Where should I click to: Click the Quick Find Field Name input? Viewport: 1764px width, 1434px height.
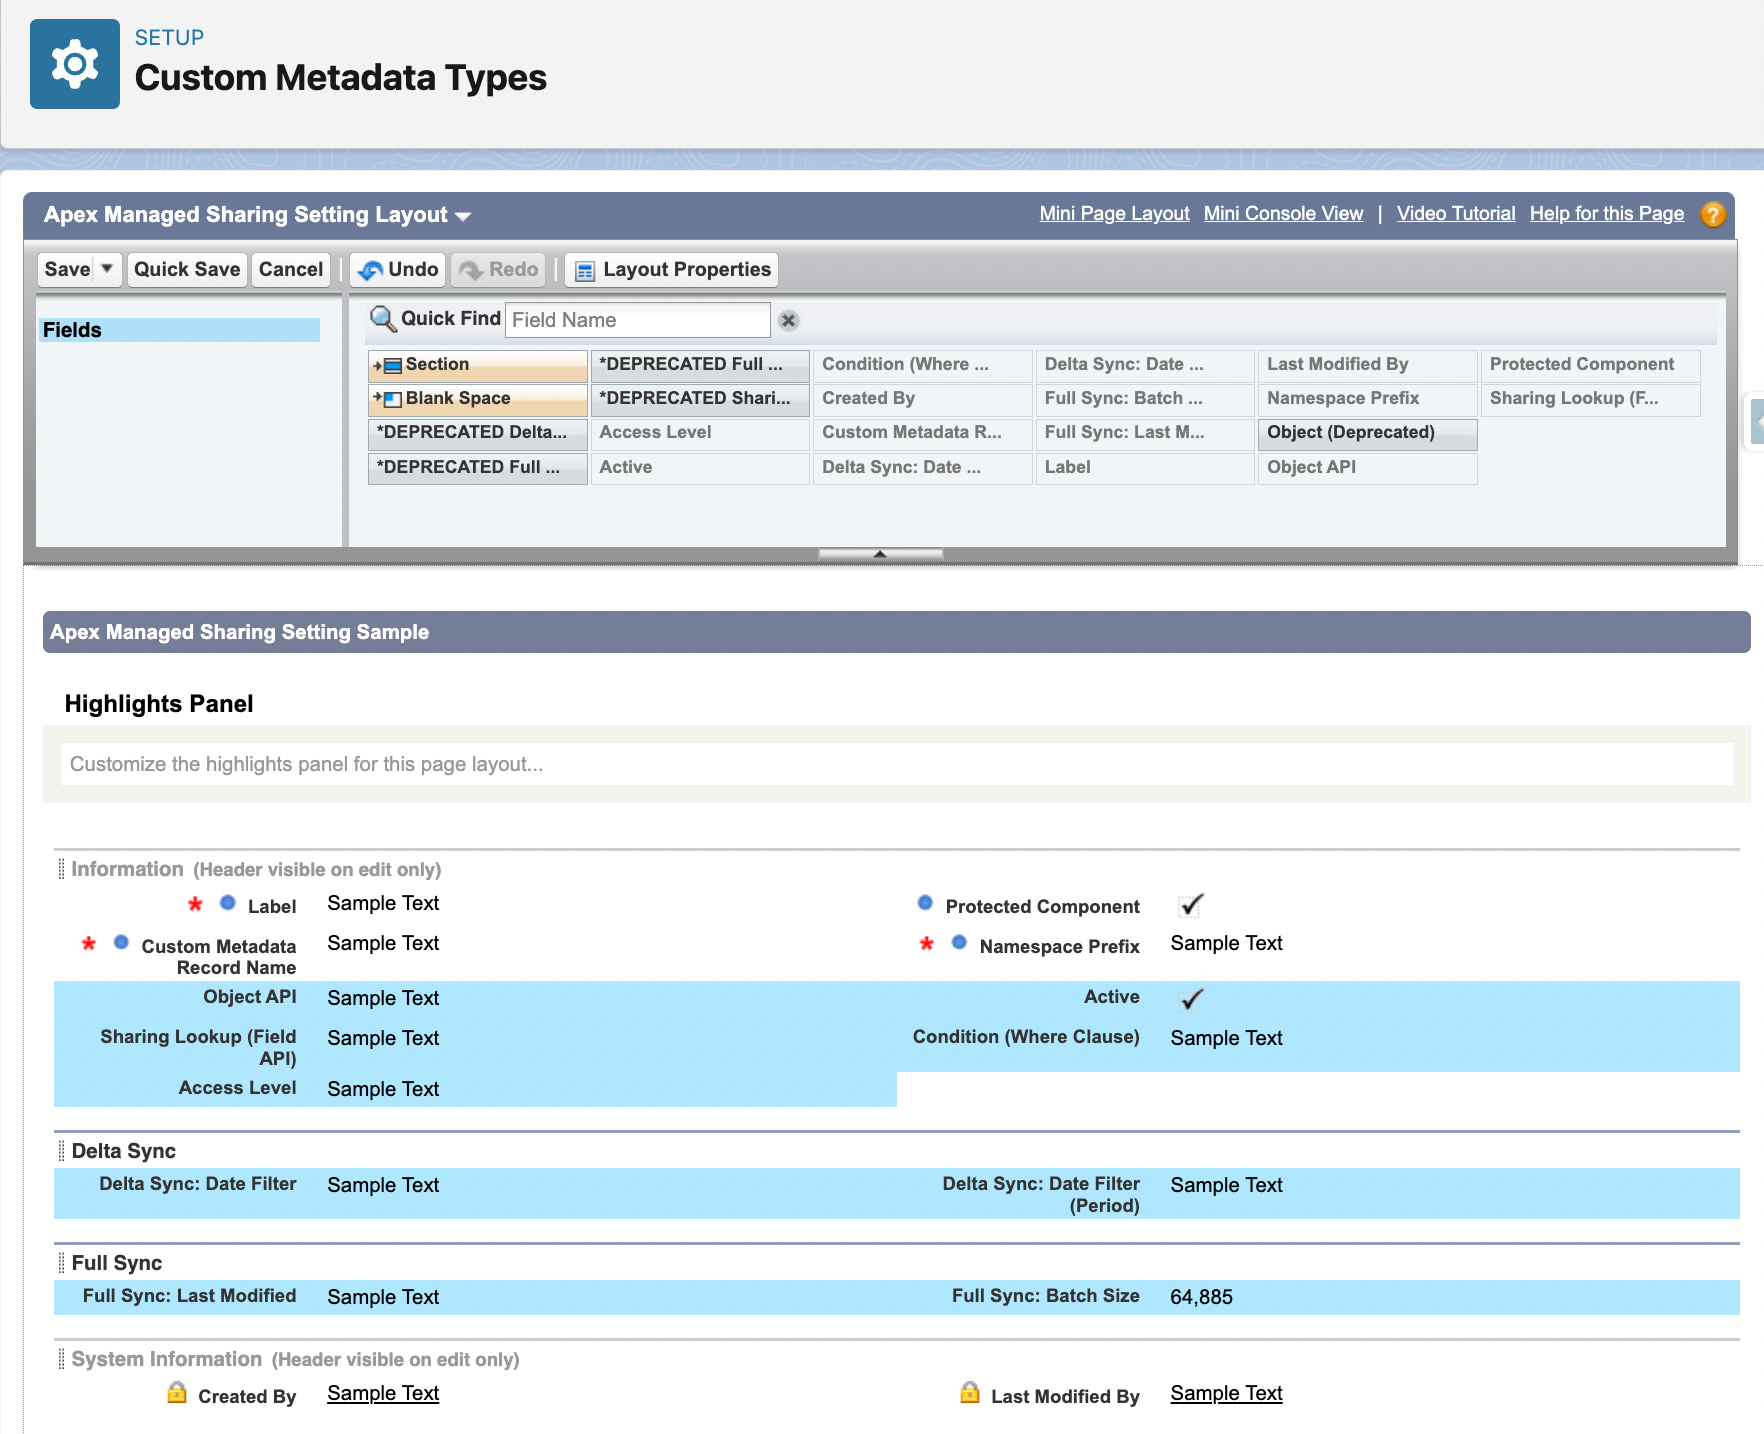click(637, 320)
